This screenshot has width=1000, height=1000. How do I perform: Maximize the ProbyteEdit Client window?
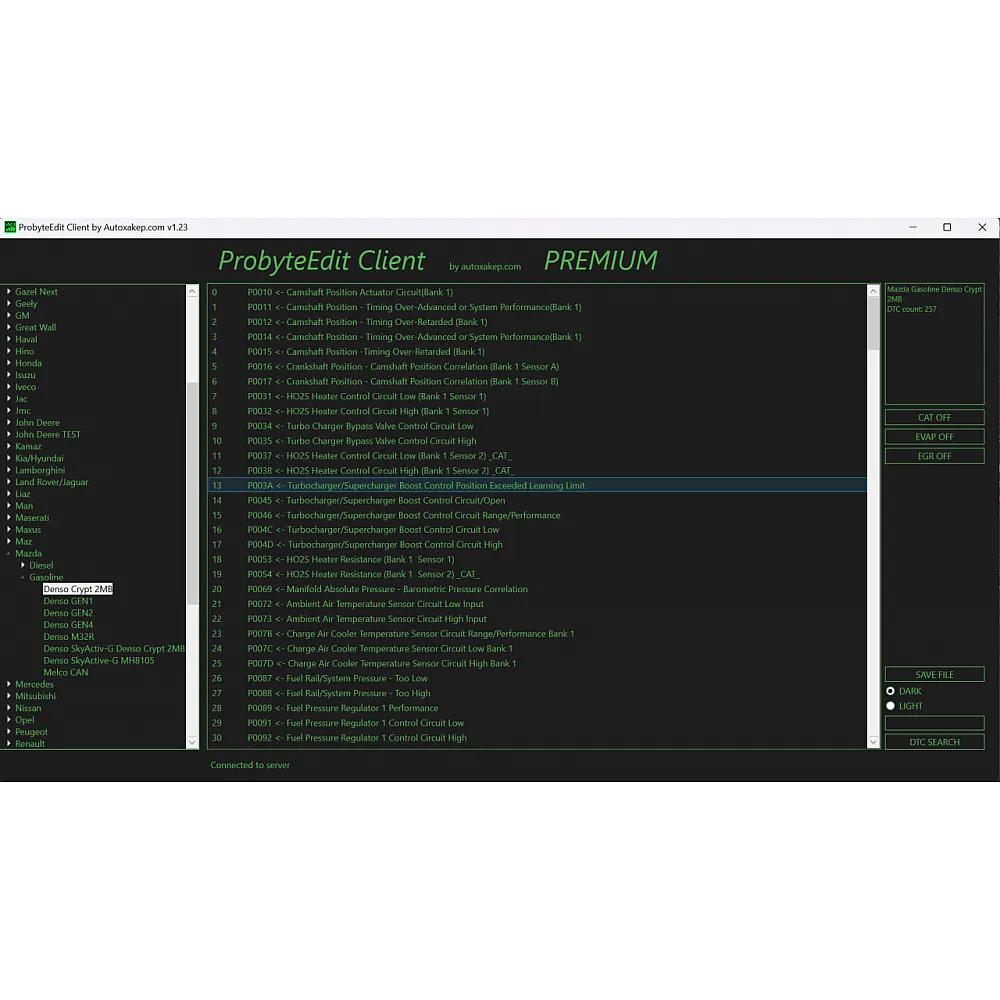tap(947, 227)
